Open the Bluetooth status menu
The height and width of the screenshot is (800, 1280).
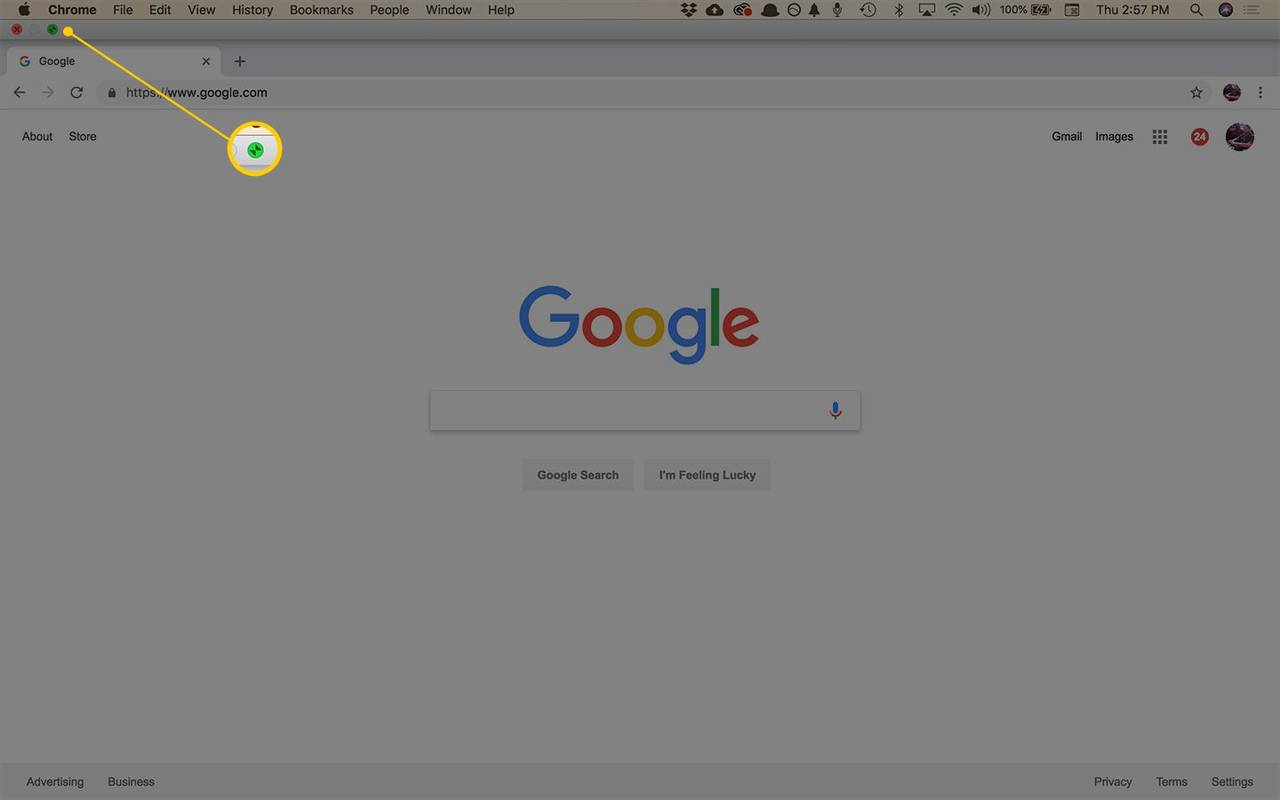click(898, 10)
